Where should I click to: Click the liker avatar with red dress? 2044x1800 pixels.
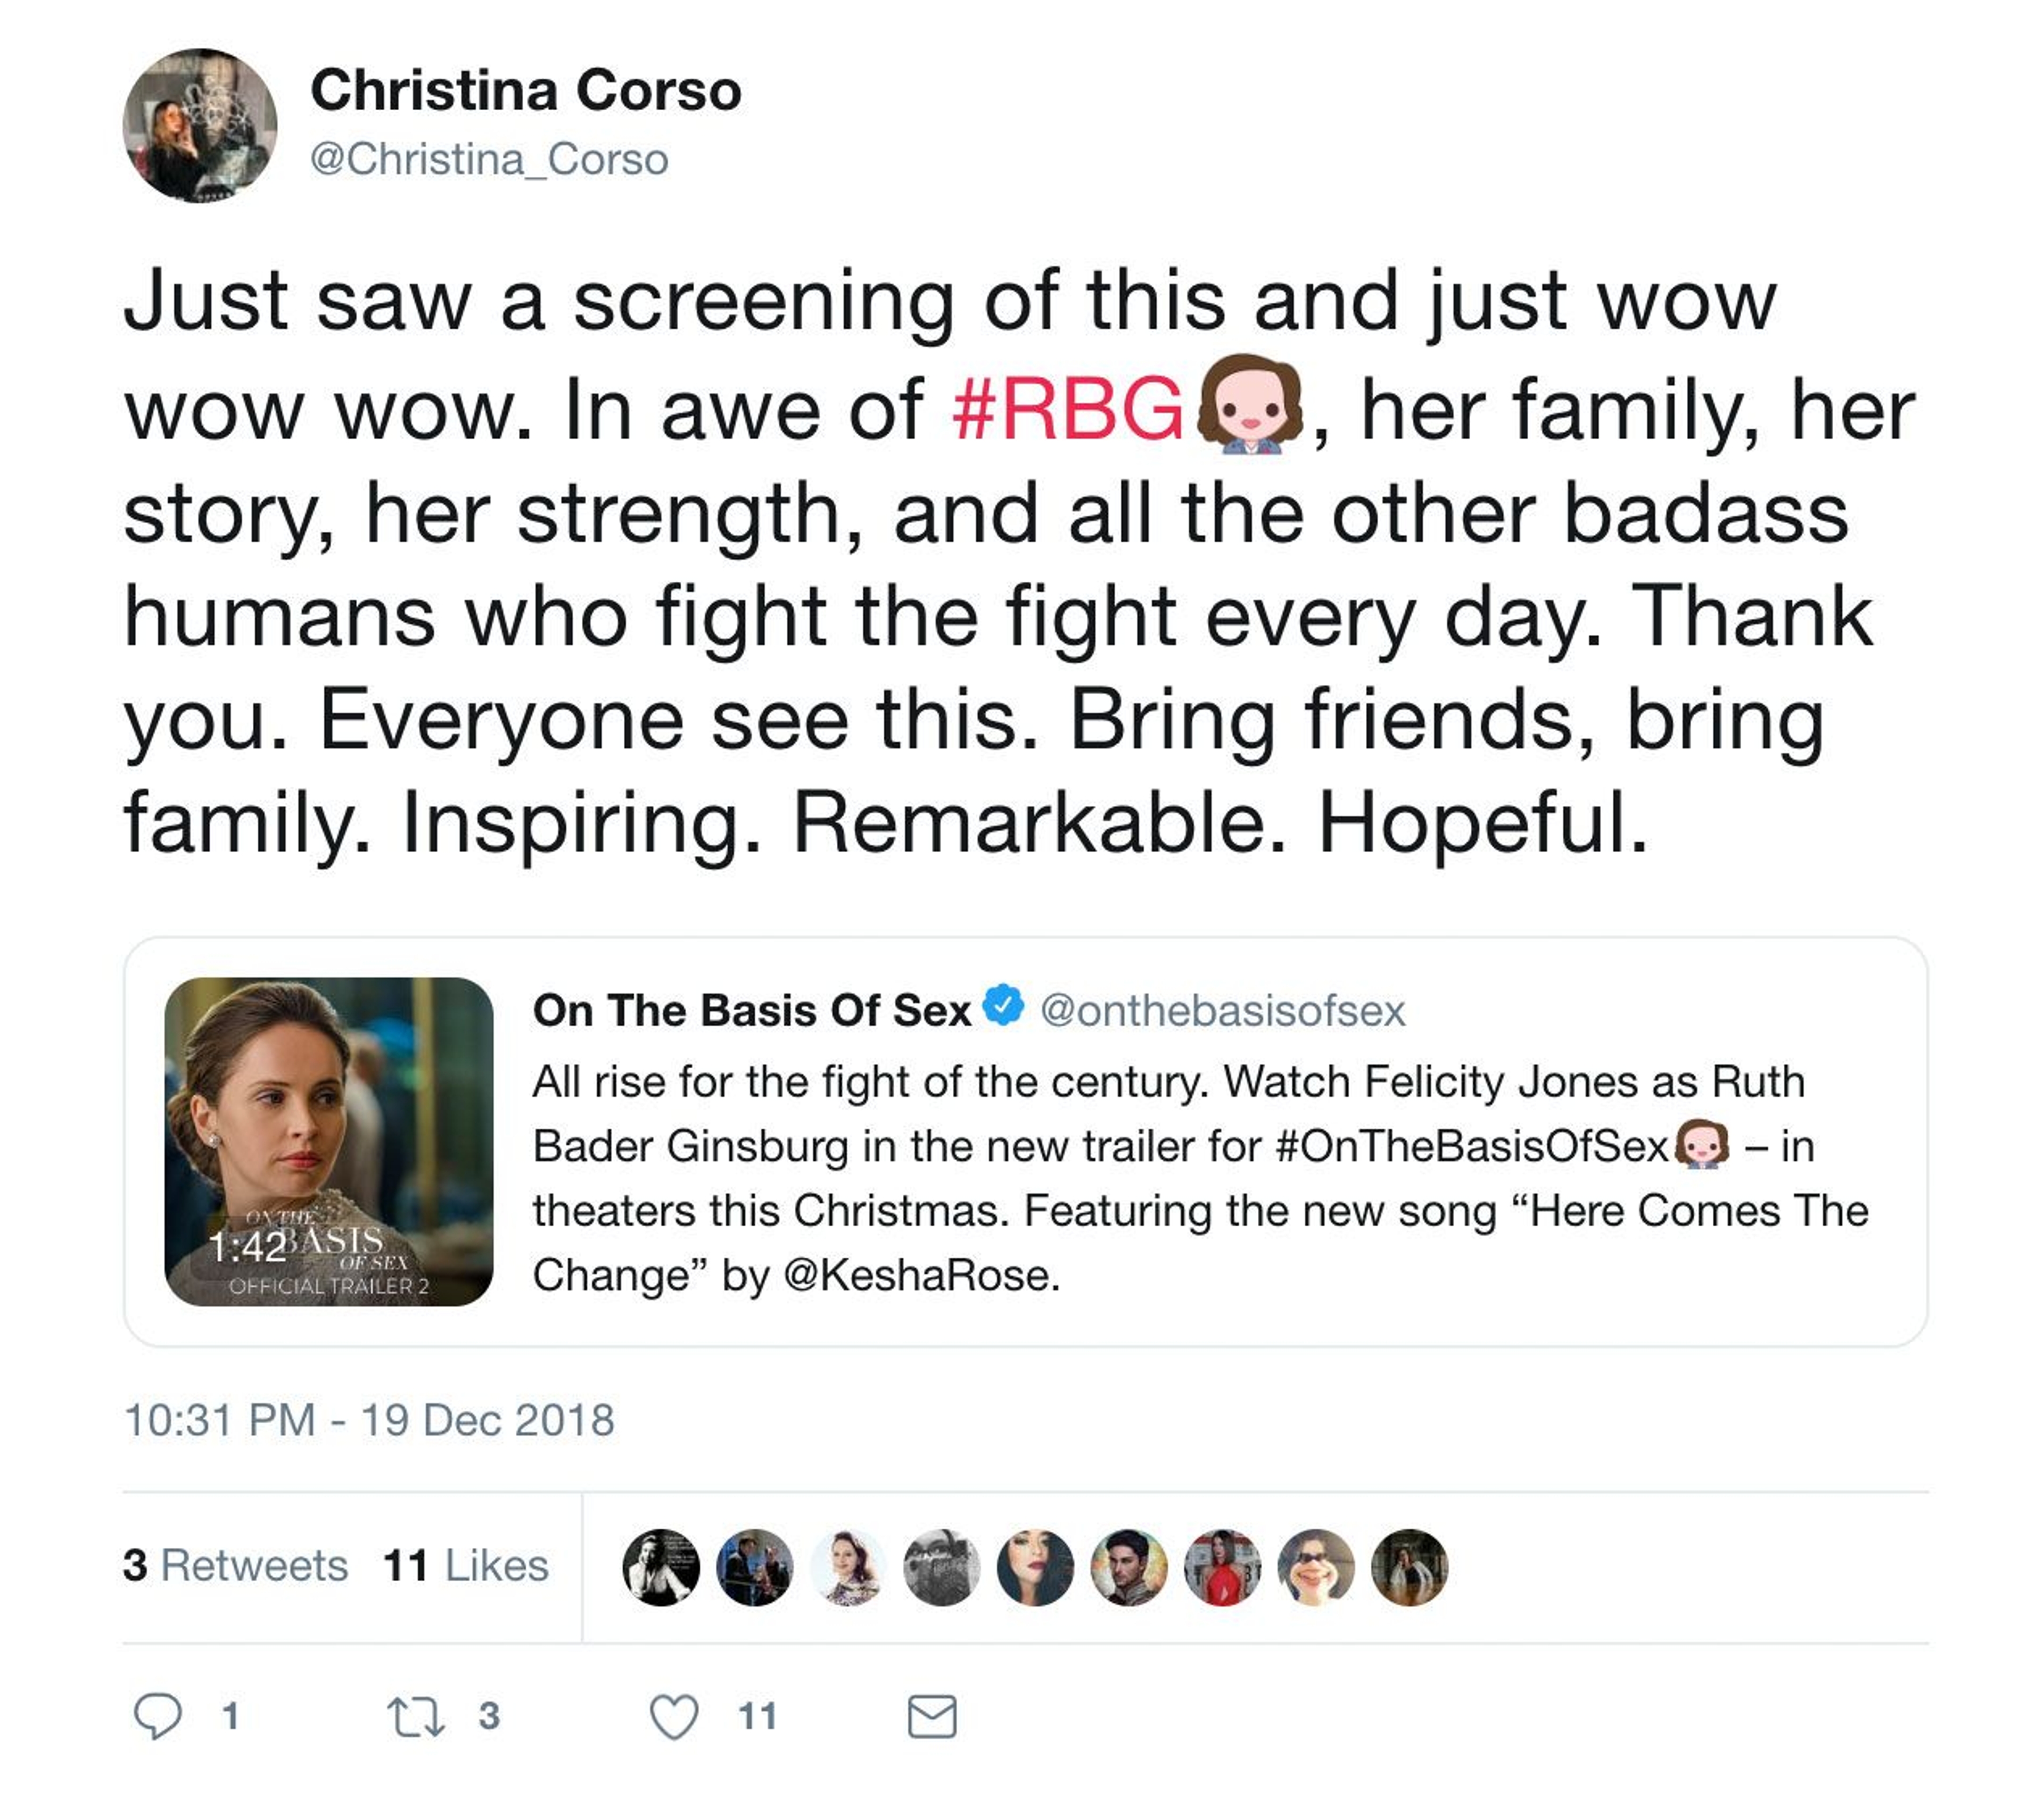point(1222,1567)
